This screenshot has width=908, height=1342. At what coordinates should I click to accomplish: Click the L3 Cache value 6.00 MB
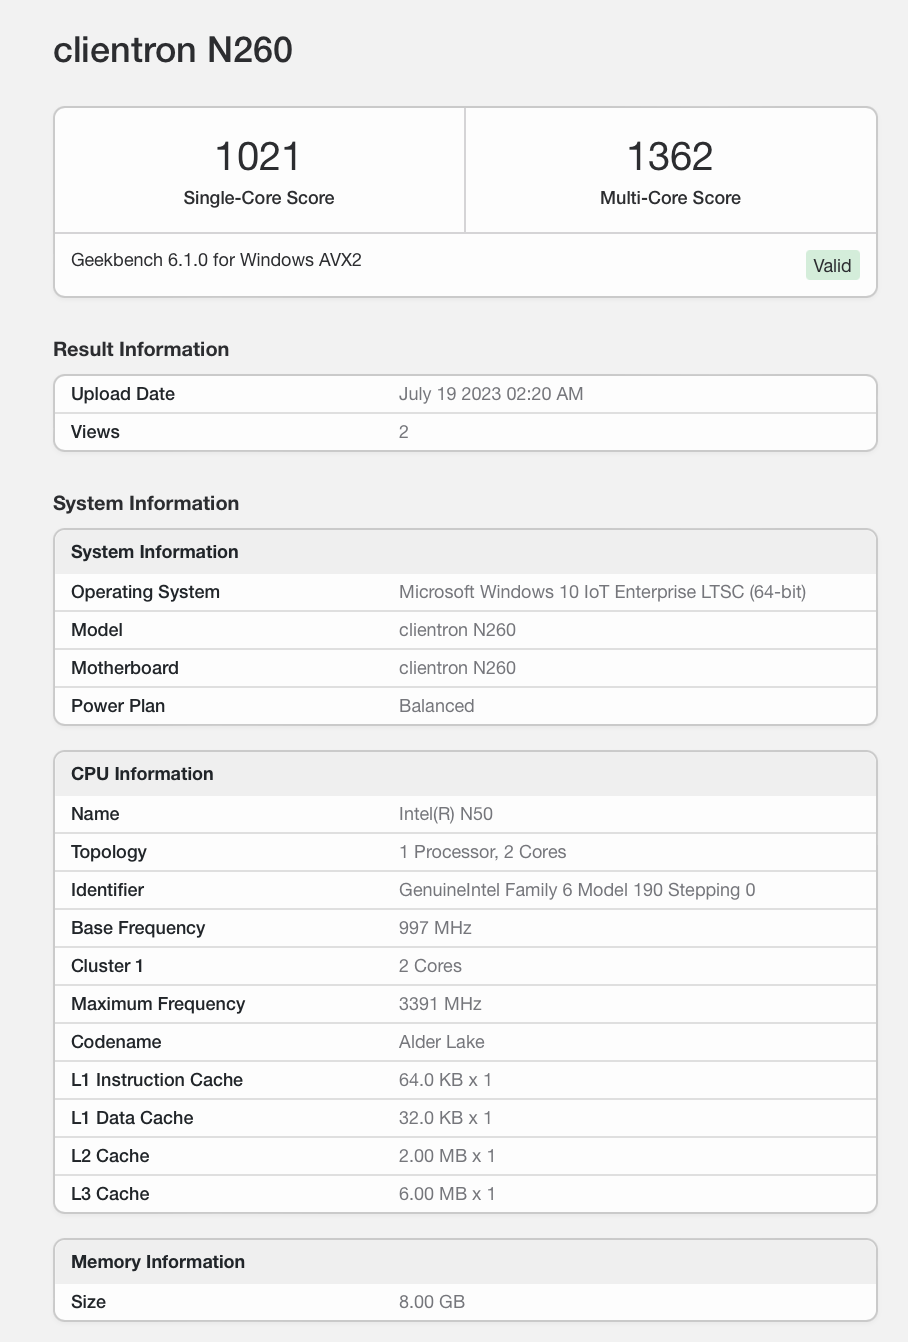(x=446, y=1194)
